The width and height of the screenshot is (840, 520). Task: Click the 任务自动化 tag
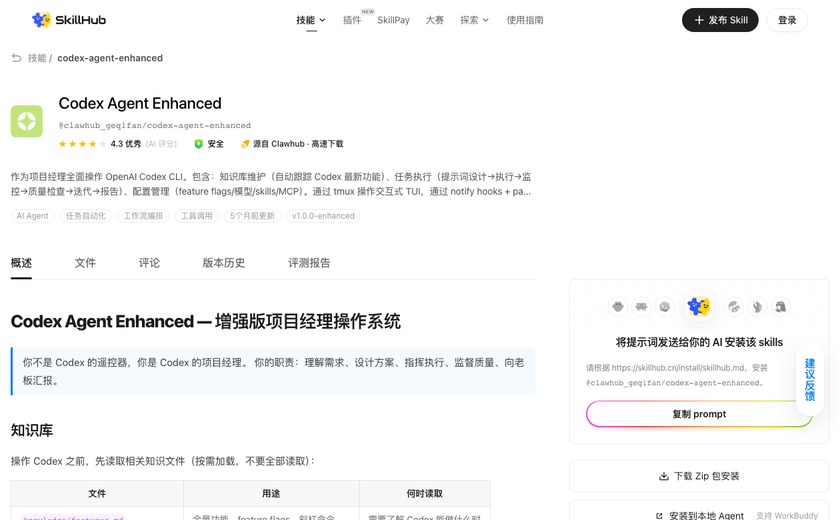pos(86,216)
